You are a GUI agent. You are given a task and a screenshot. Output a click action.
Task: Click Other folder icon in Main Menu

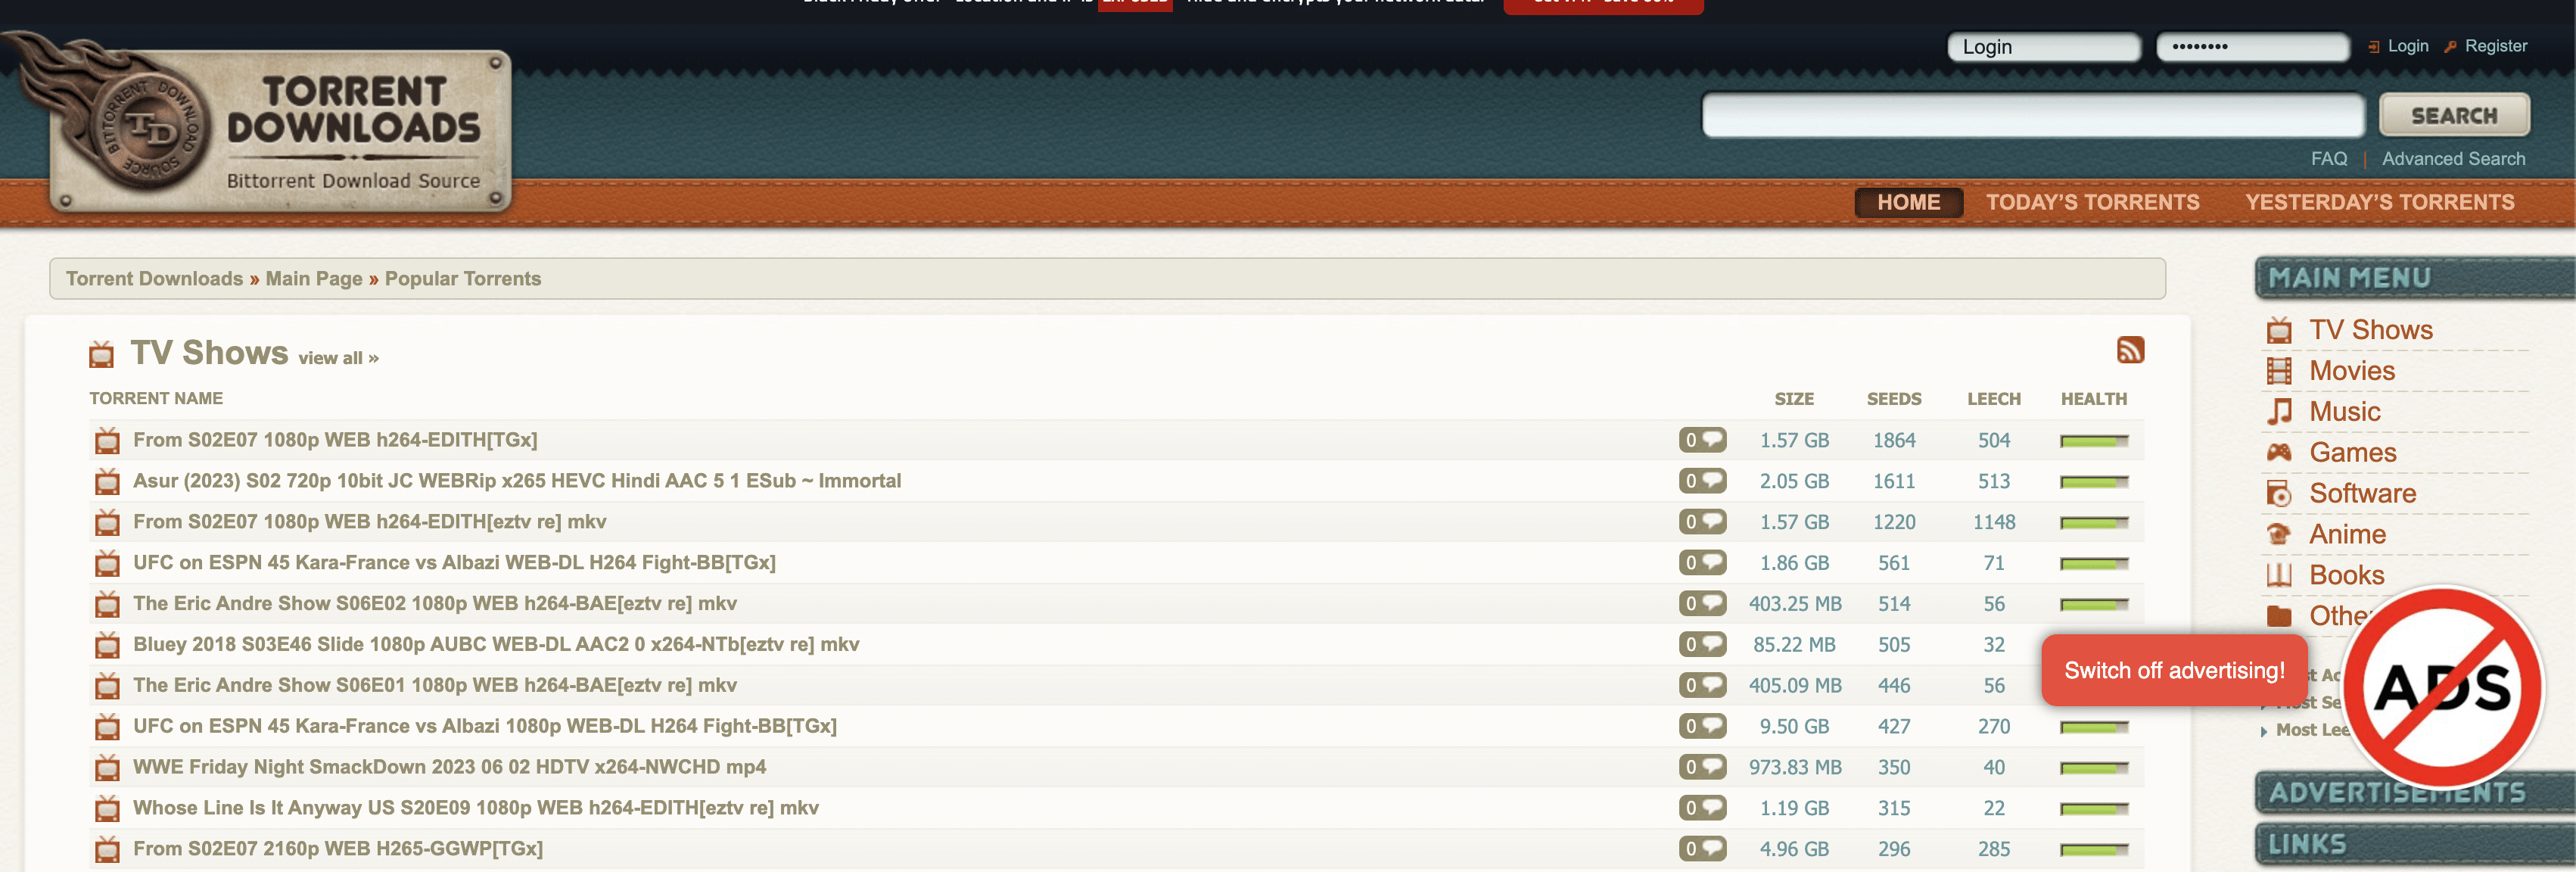(2279, 616)
